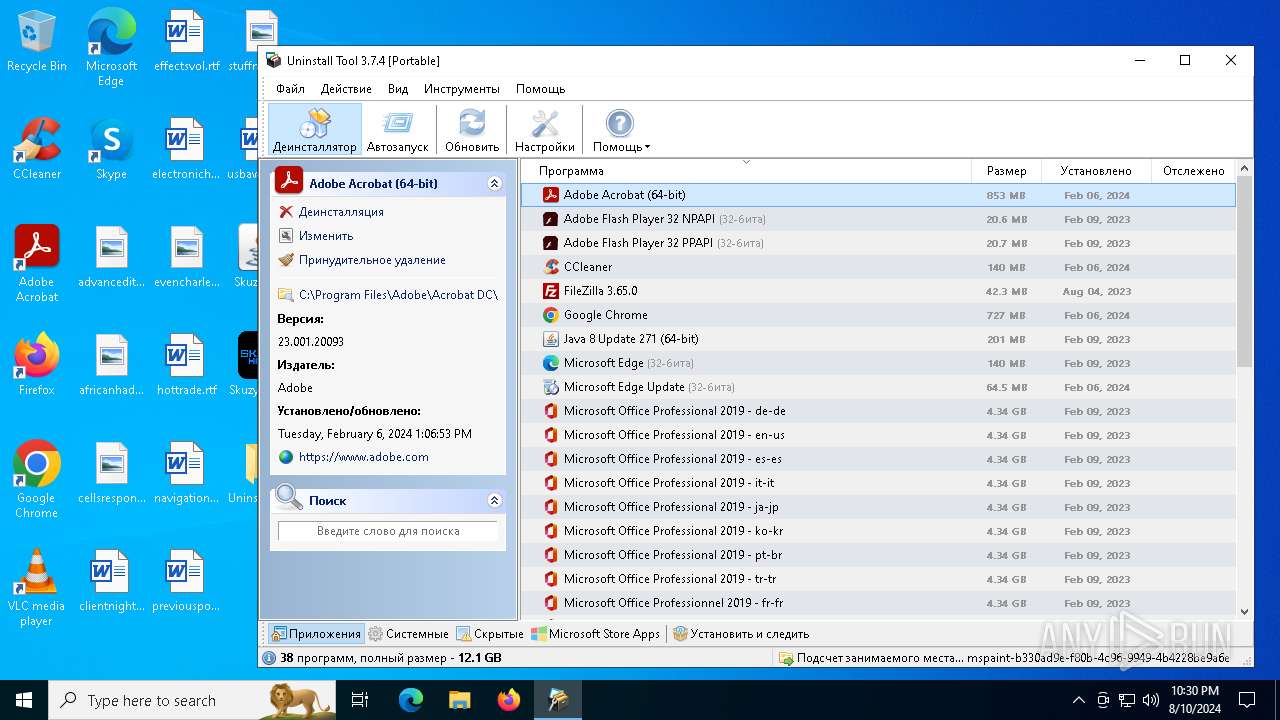Open the CCleaner desktop shortcut
The height and width of the screenshot is (720, 1280).
[37, 150]
